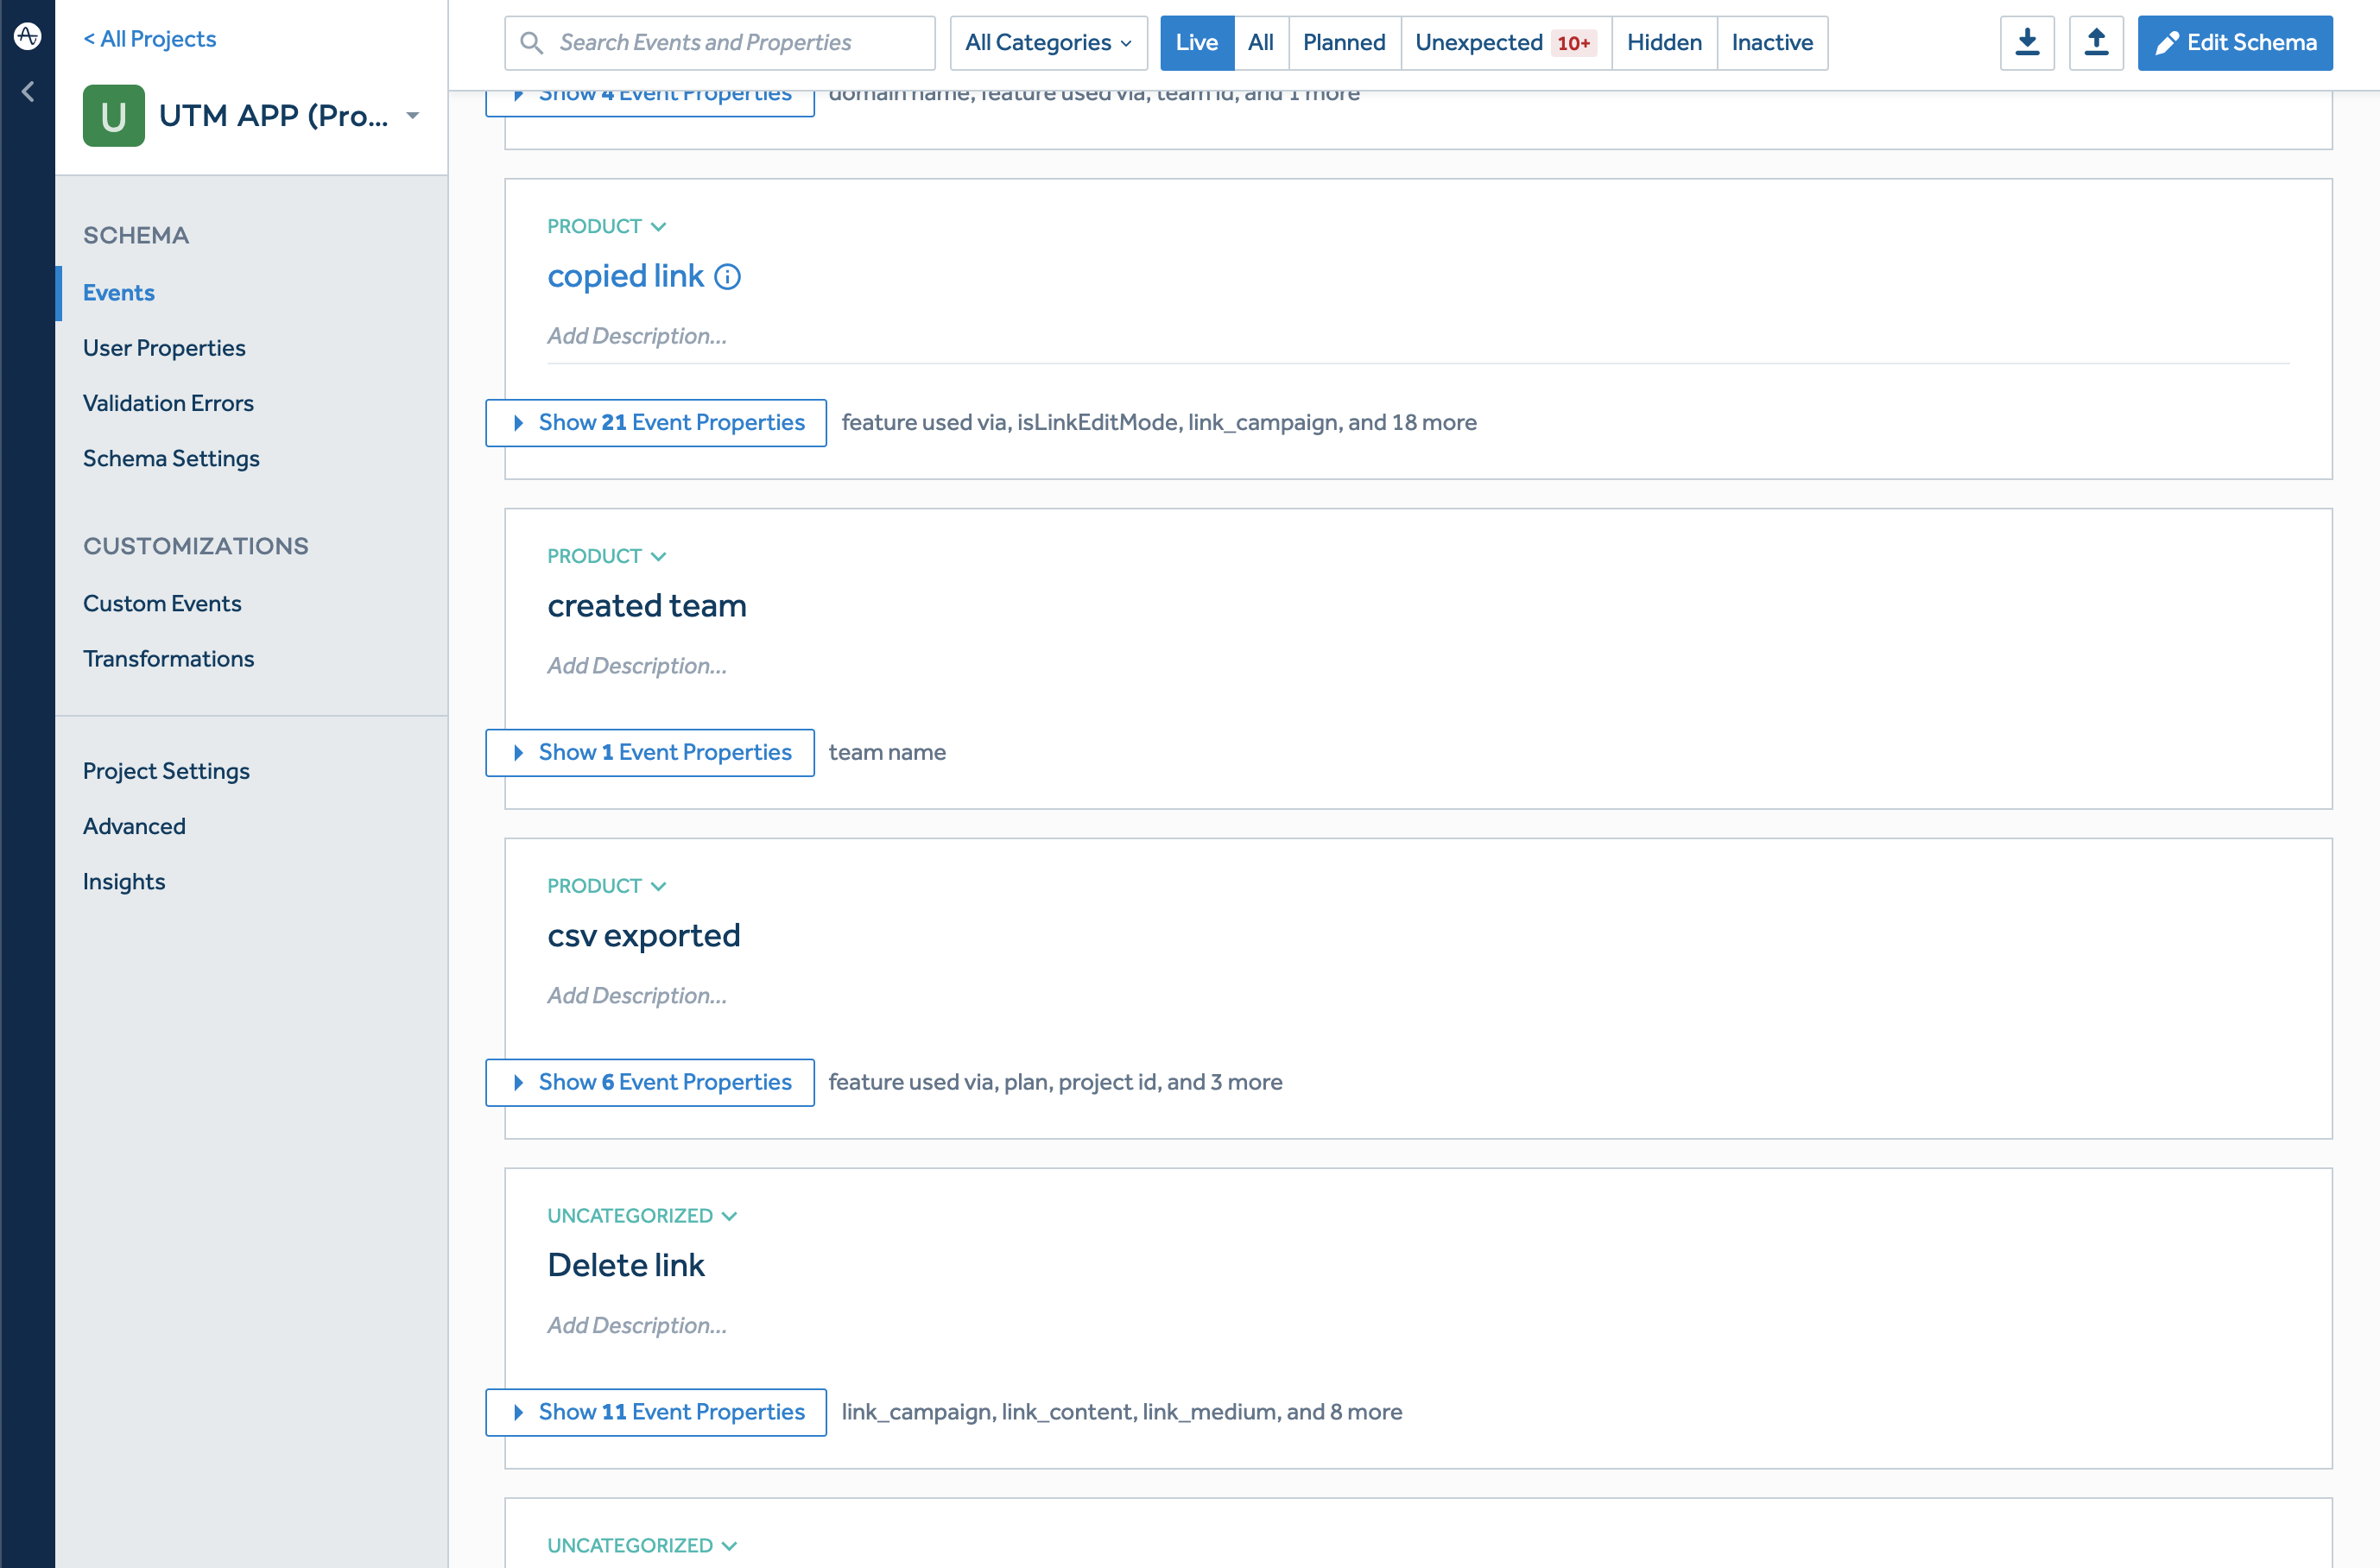Select the Hidden filter tab

tap(1664, 43)
